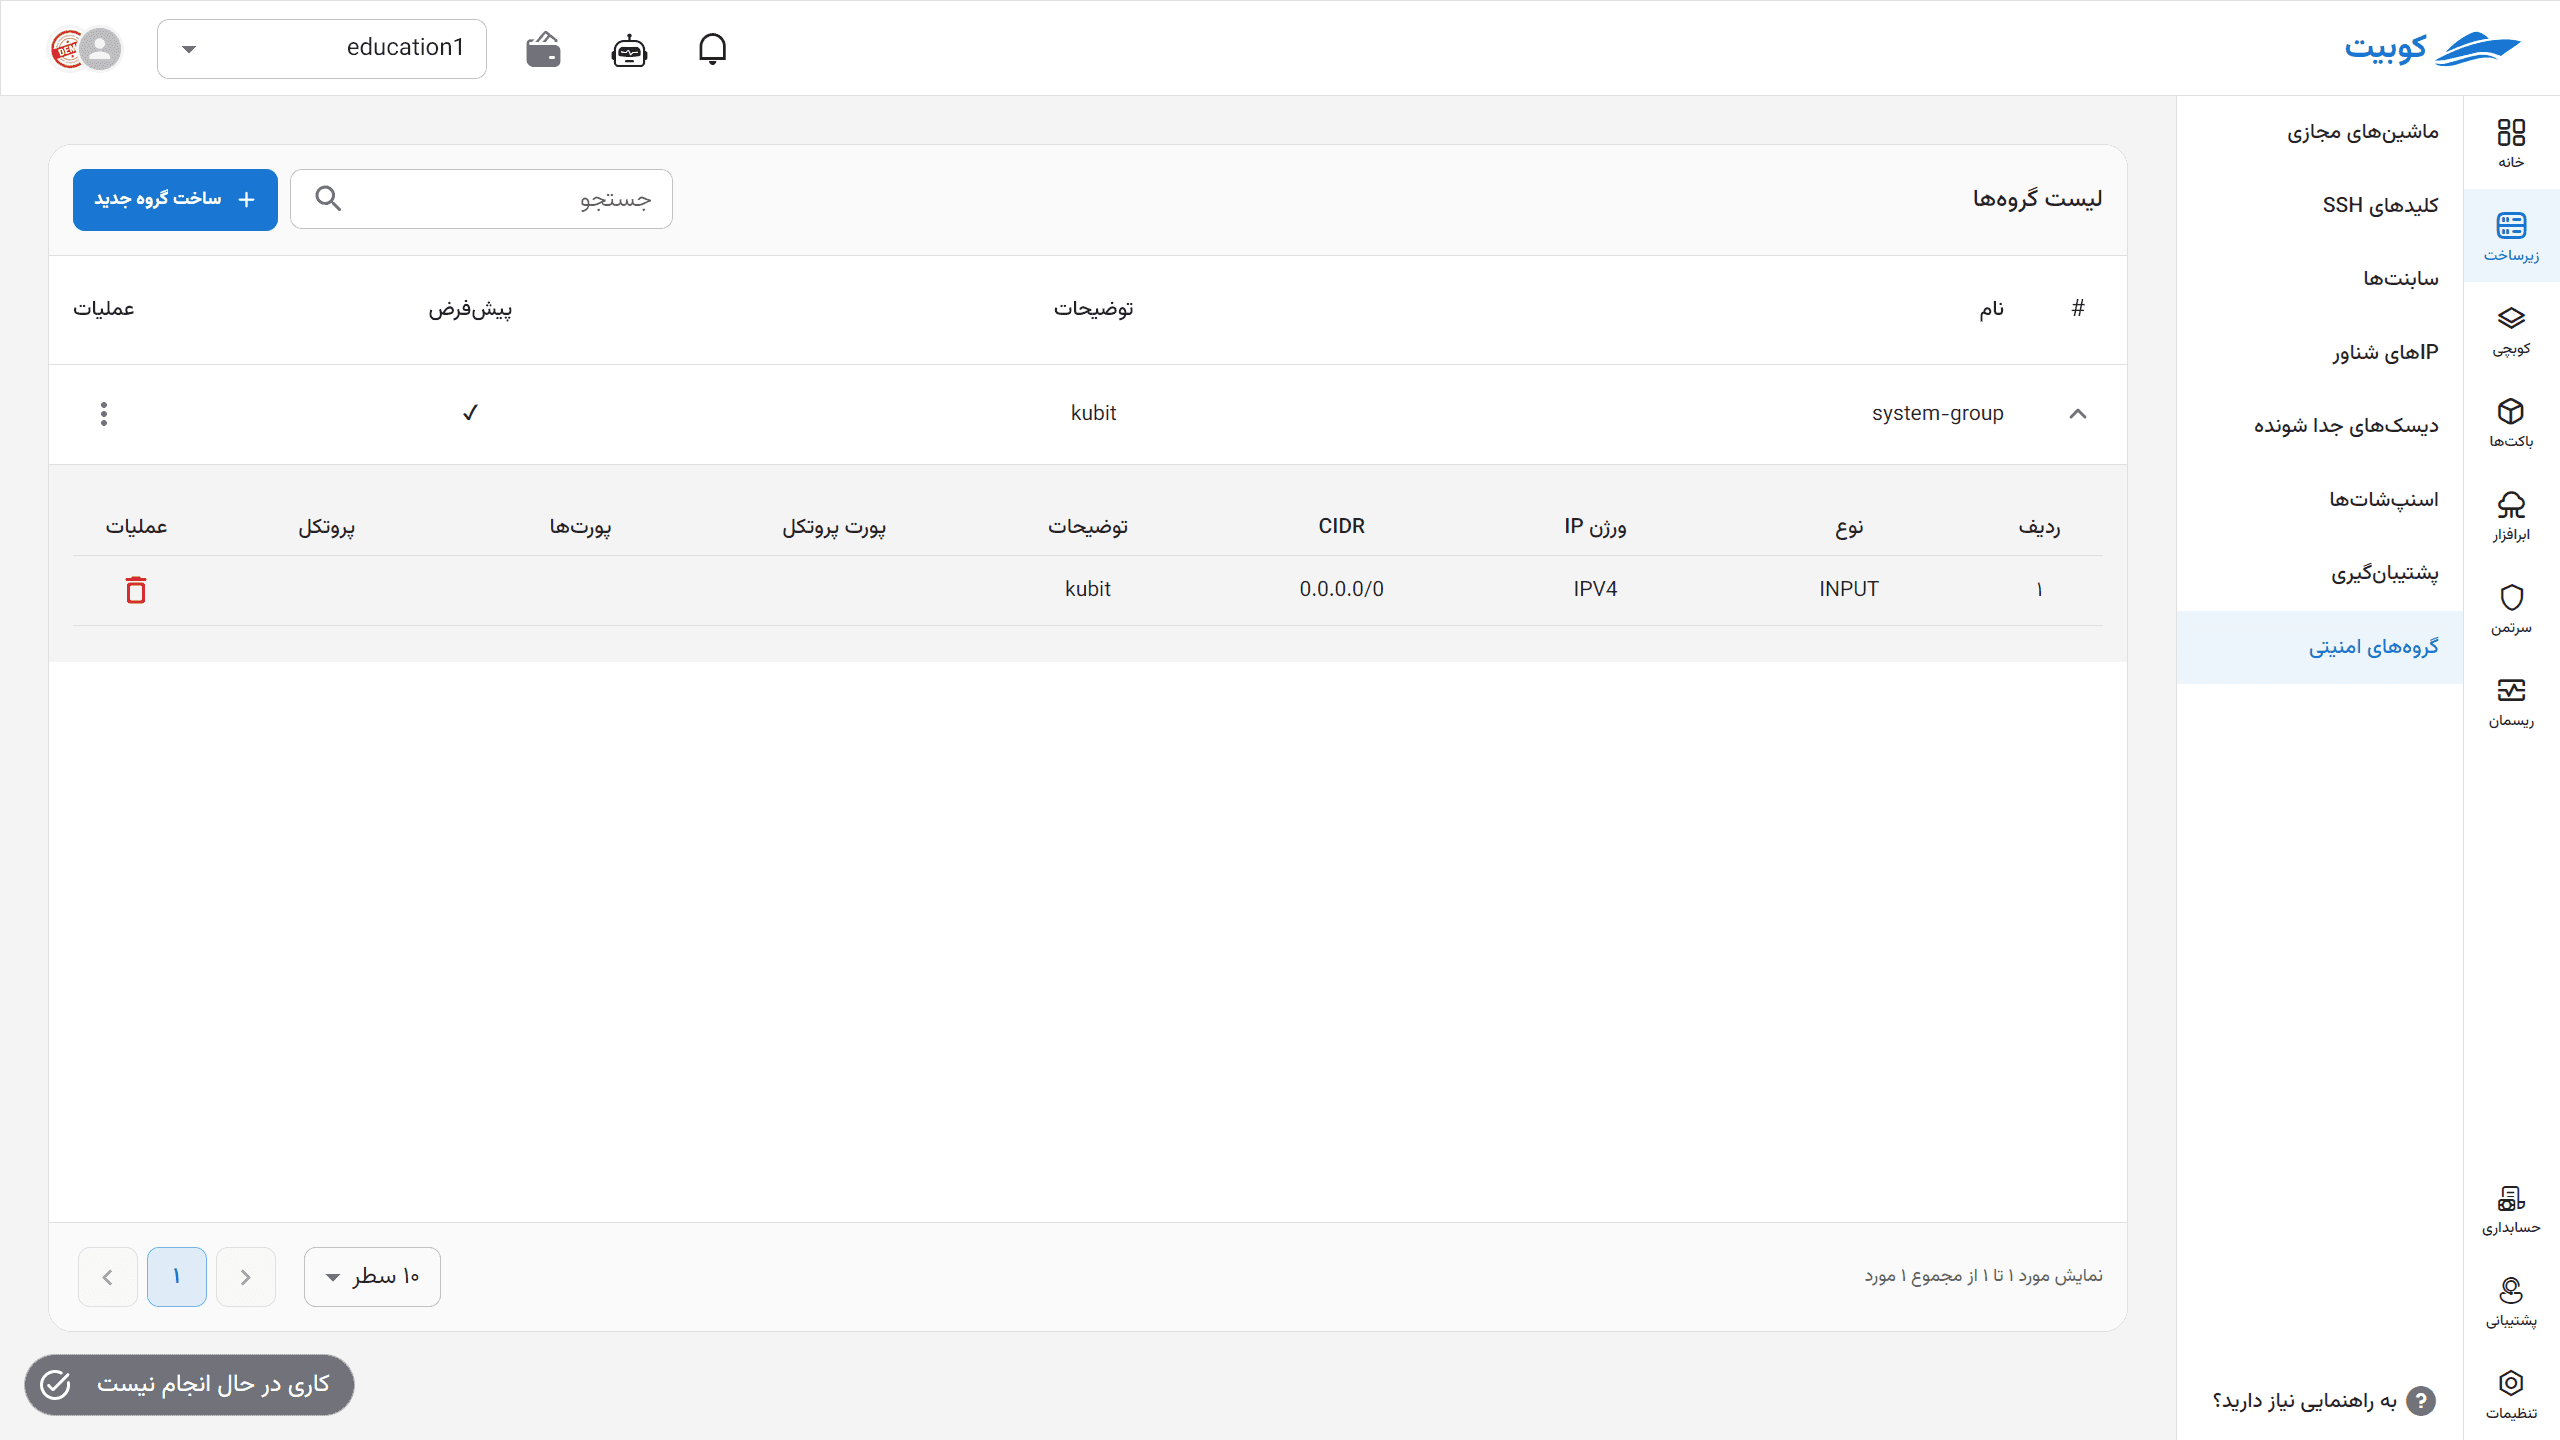Select گروه‌های امنیتی menu item
Image resolution: width=2560 pixels, height=1440 pixels.
(2320, 647)
